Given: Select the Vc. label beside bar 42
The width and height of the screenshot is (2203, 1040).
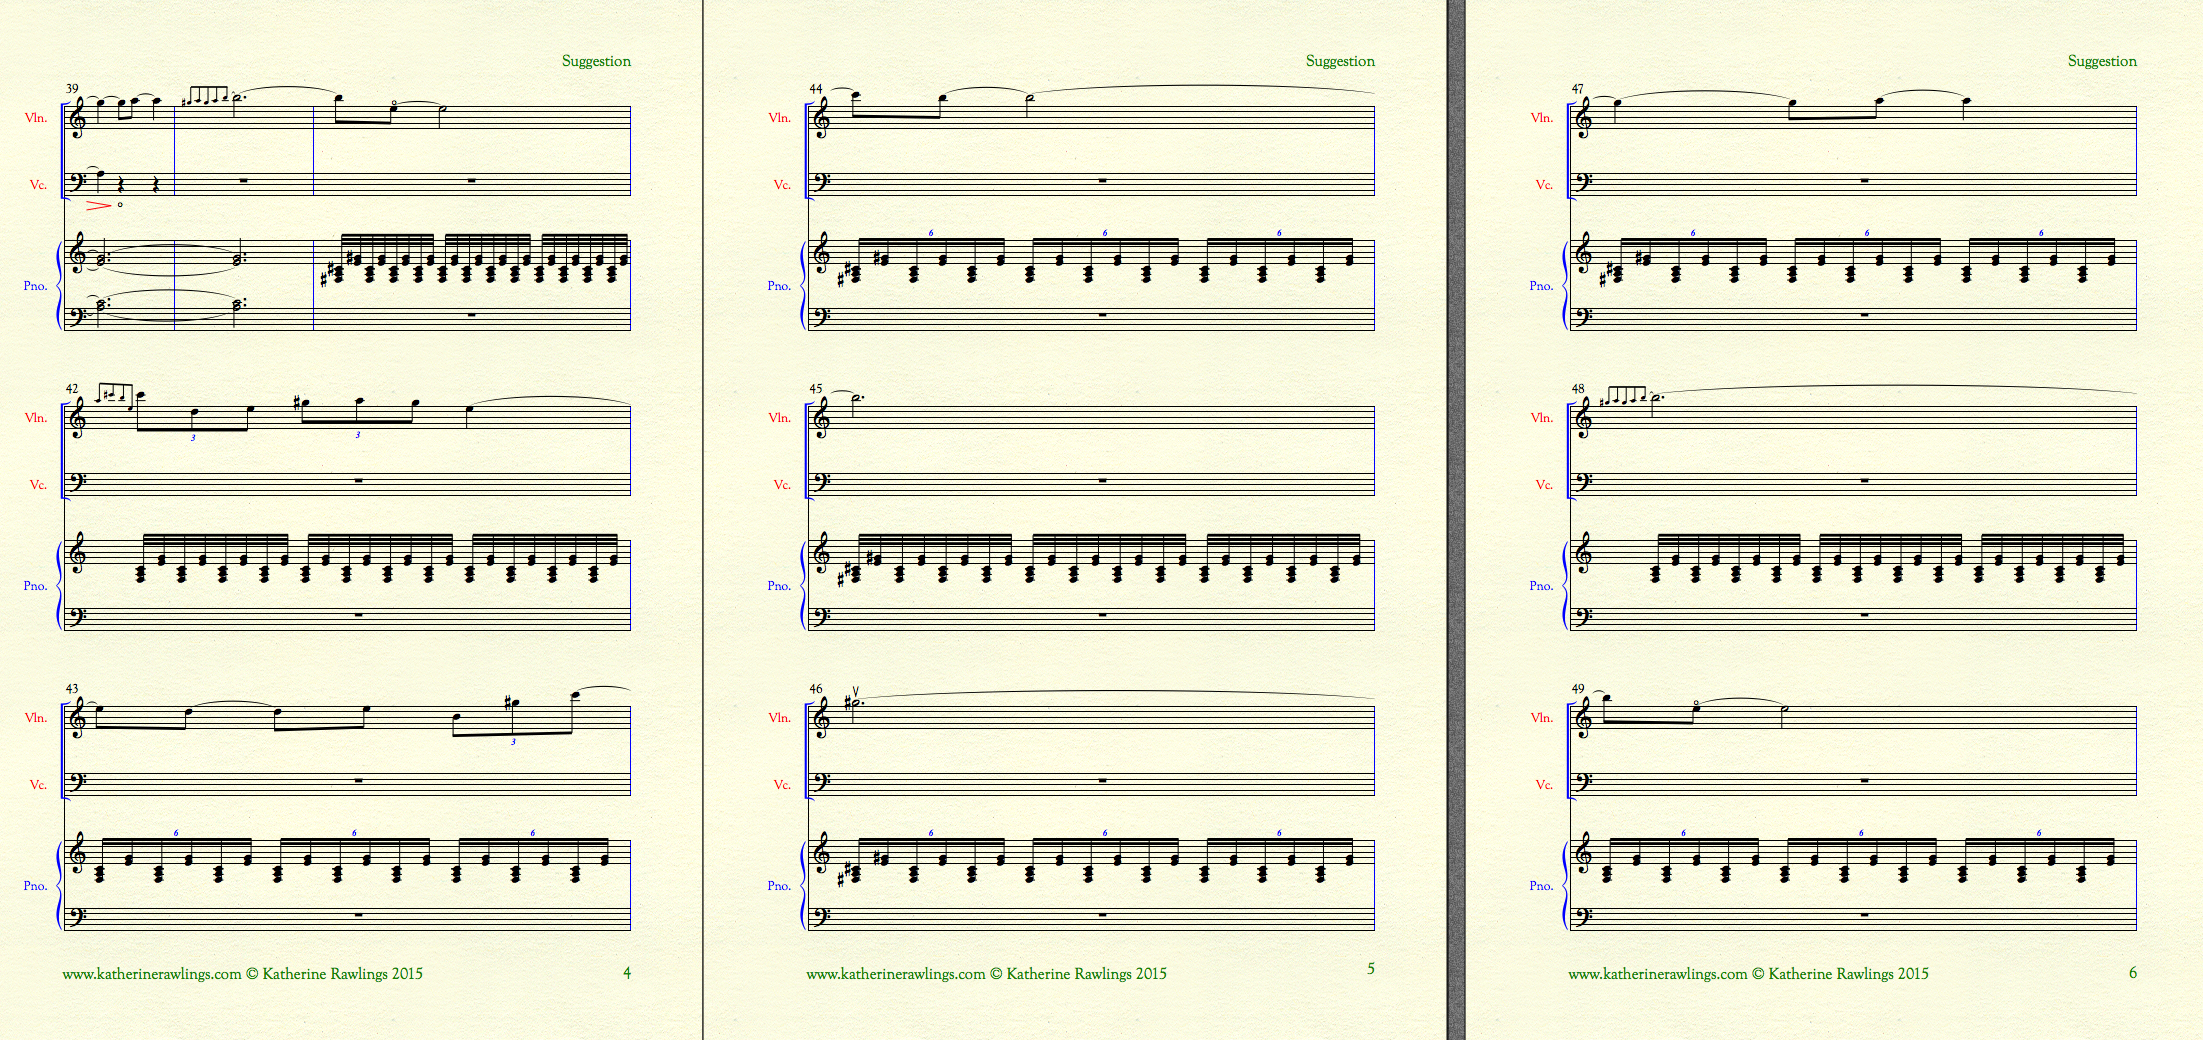Looking at the screenshot, I should click(x=38, y=485).
